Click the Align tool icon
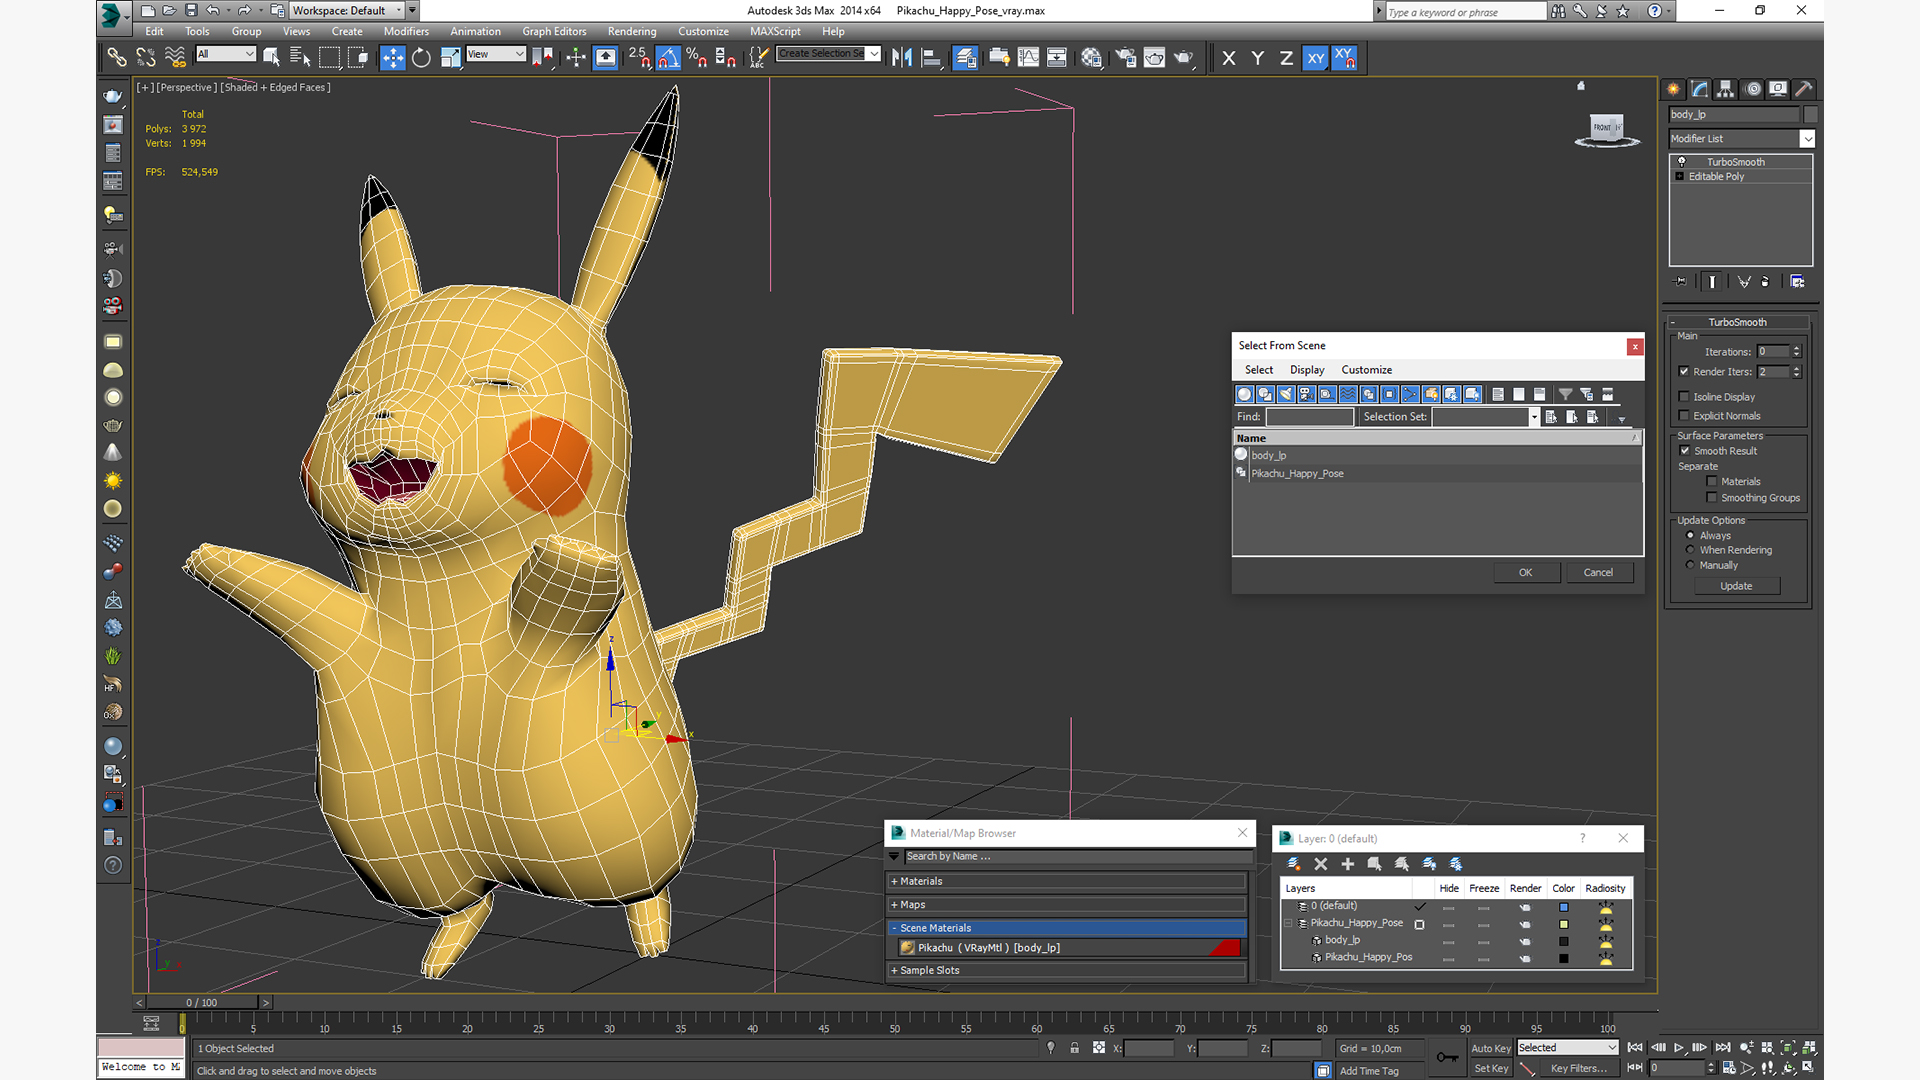This screenshot has width=1920, height=1080. pyautogui.click(x=931, y=58)
